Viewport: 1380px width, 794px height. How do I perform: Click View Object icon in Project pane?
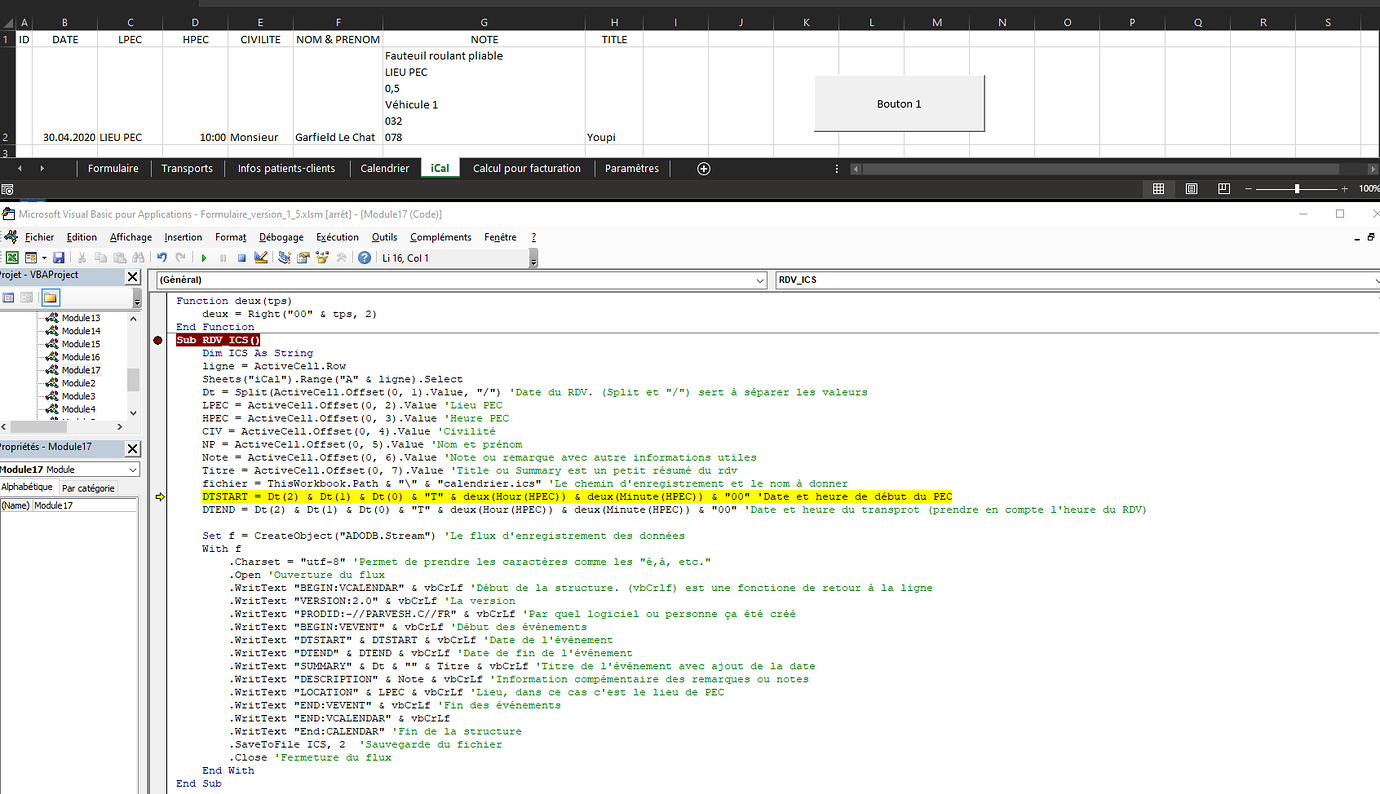pos(27,298)
